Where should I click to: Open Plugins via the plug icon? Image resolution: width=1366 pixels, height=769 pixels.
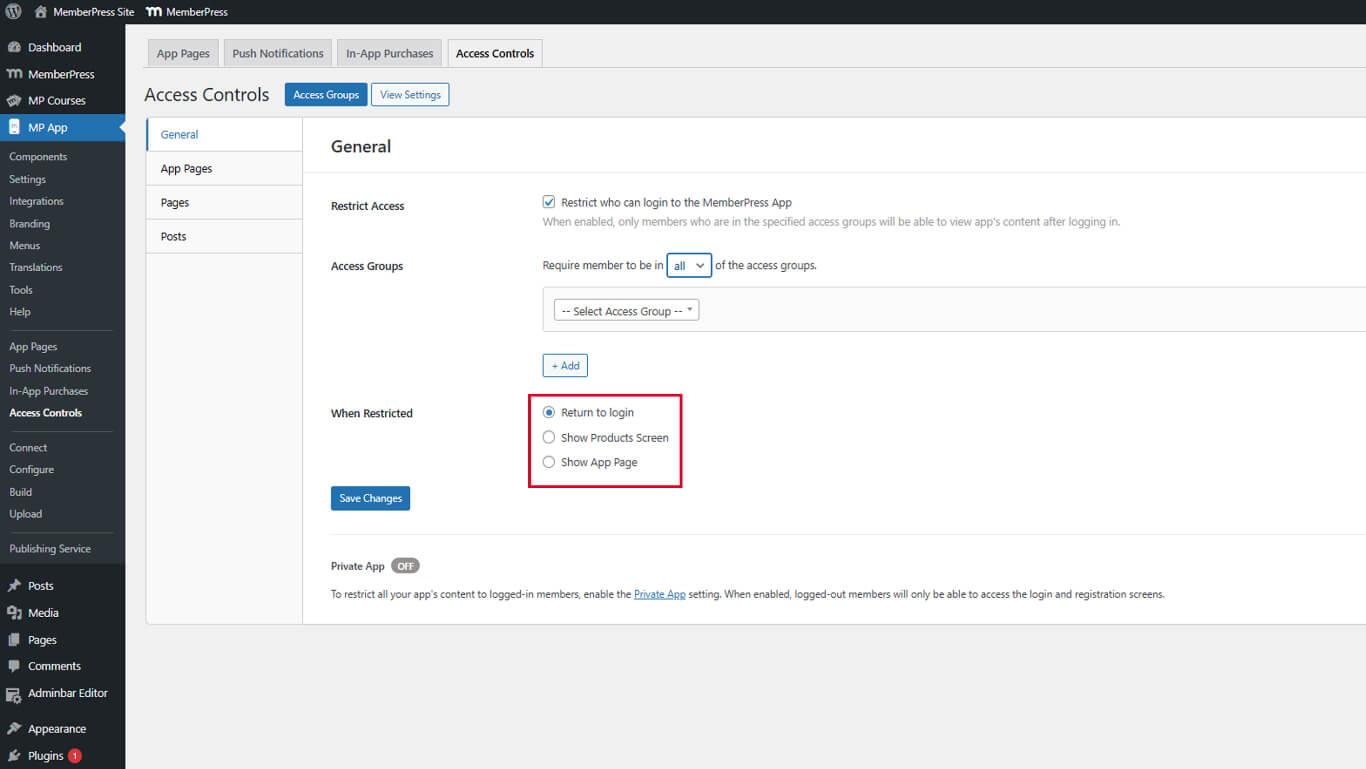[14, 756]
